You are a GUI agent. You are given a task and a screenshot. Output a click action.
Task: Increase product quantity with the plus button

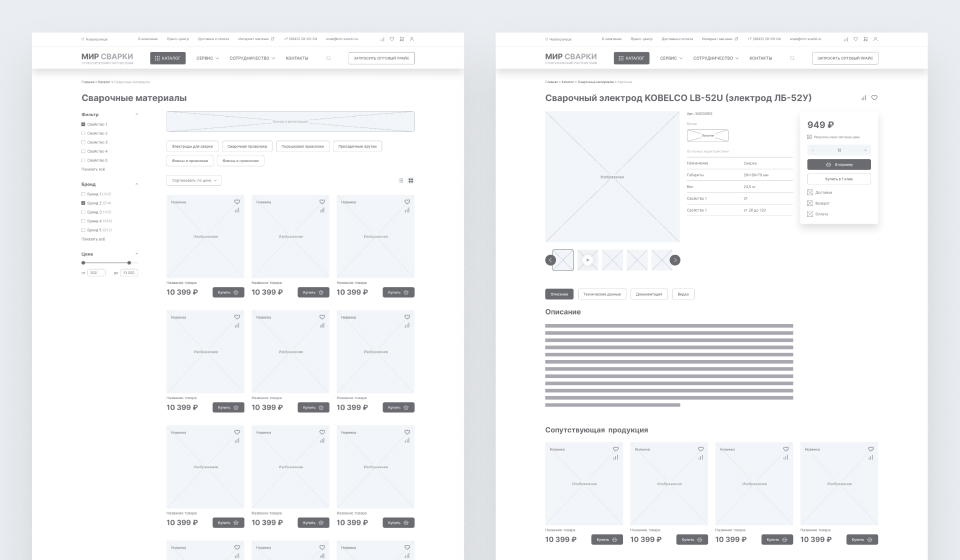pyautogui.click(x=865, y=150)
